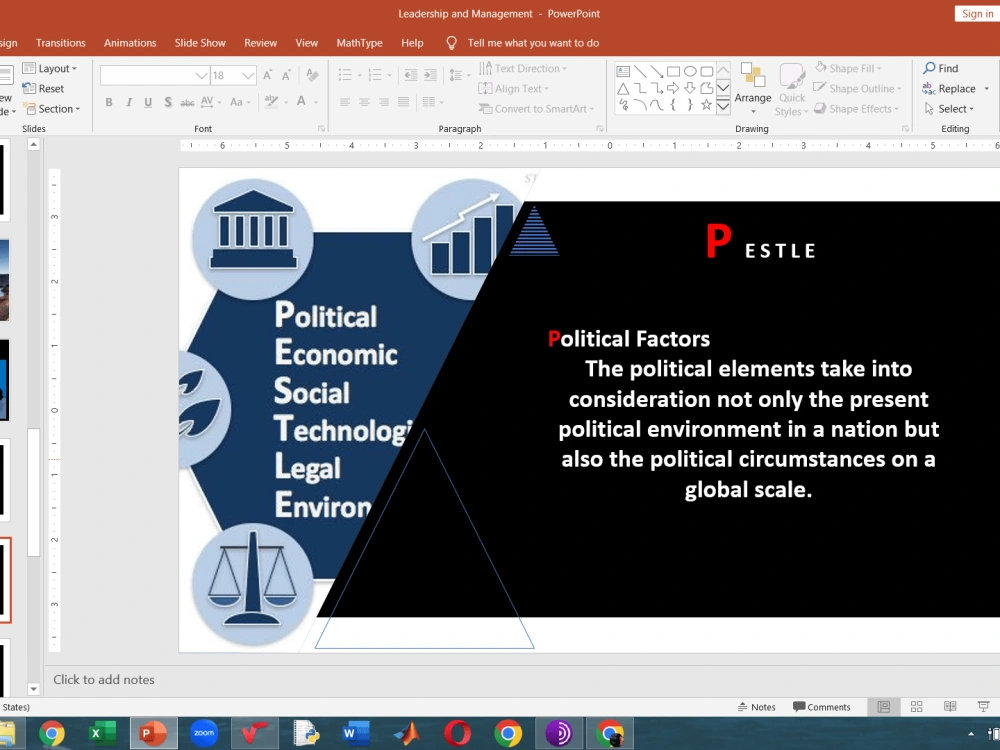Select the right brace shape
Screen dimensions: 1000x750
tap(690, 105)
